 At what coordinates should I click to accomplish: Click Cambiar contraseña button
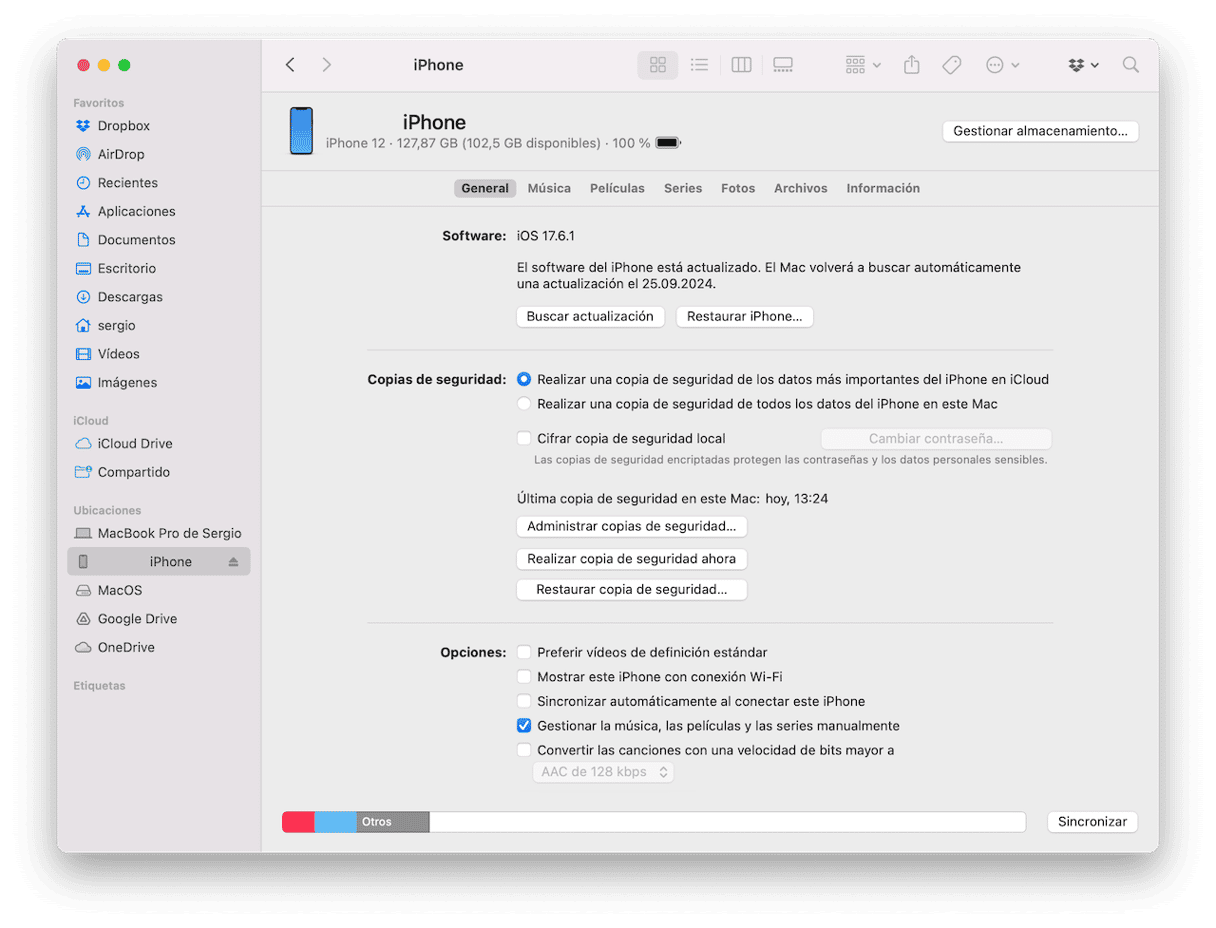pyautogui.click(x=936, y=439)
